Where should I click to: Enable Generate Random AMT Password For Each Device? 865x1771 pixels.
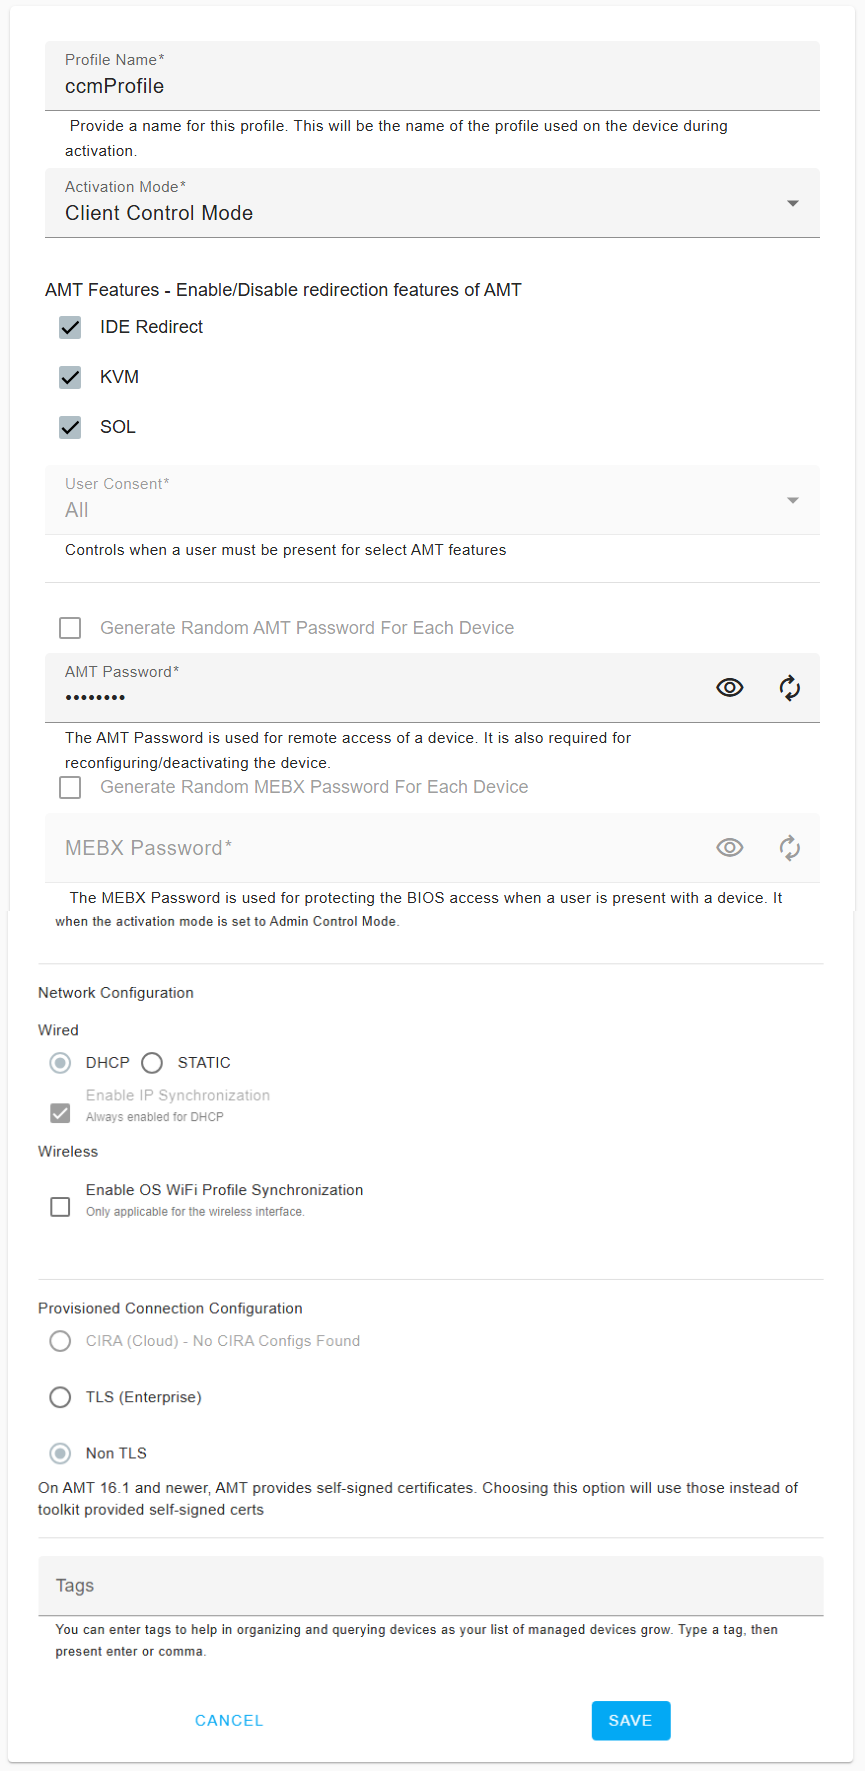point(70,628)
